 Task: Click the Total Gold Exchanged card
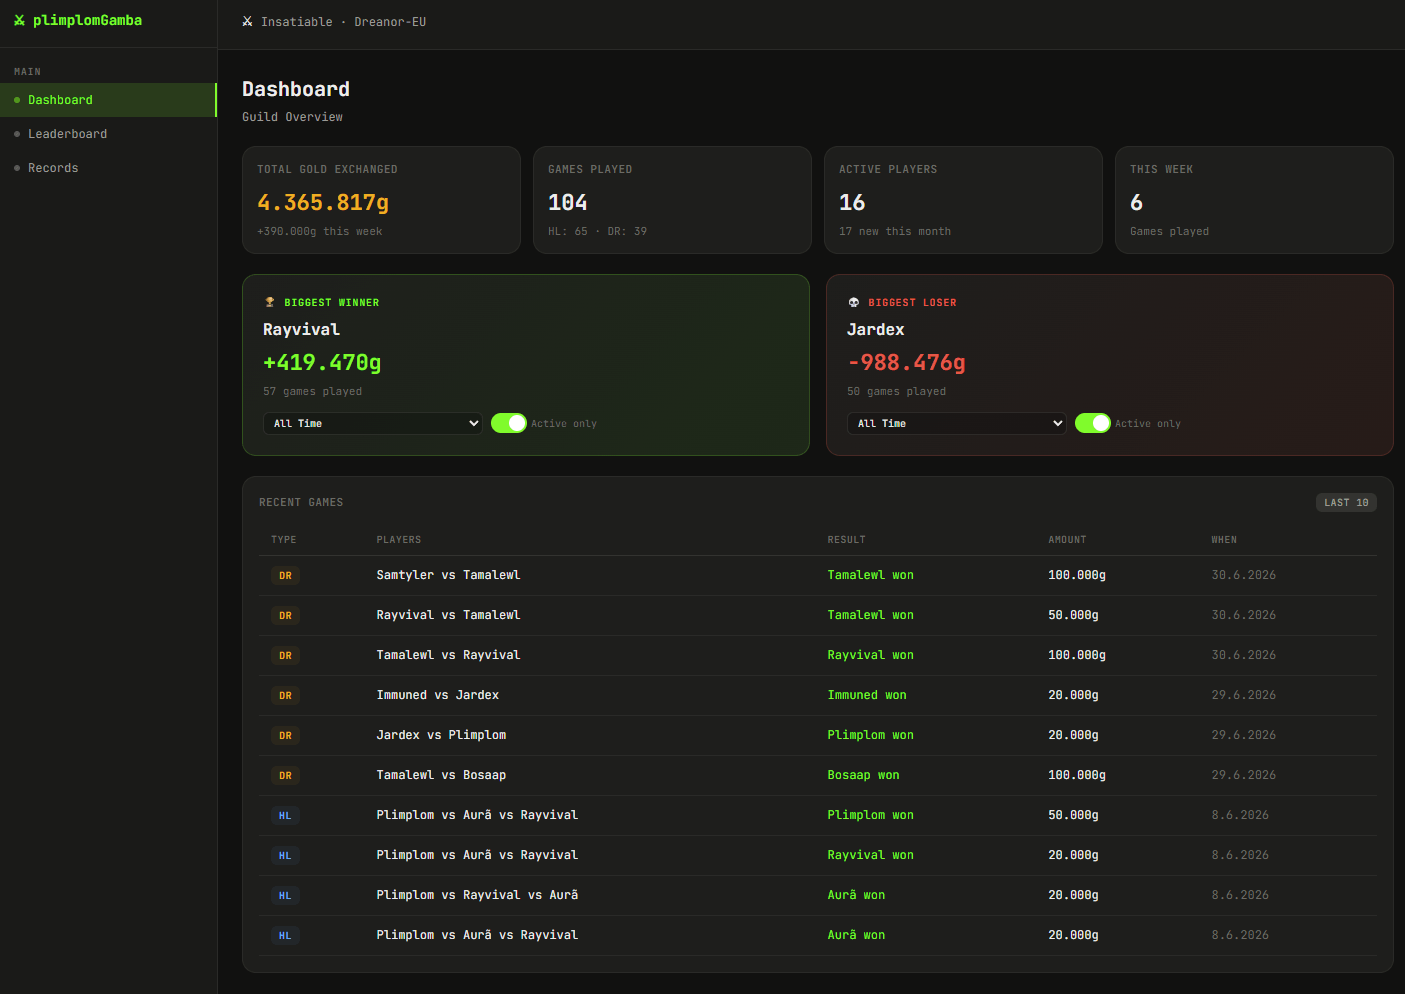tap(381, 200)
